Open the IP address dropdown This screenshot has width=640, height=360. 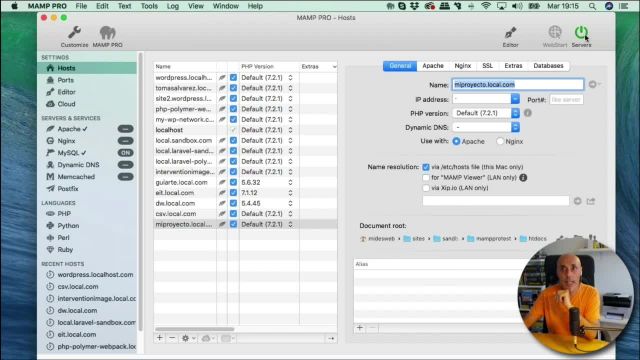pyautogui.click(x=515, y=99)
